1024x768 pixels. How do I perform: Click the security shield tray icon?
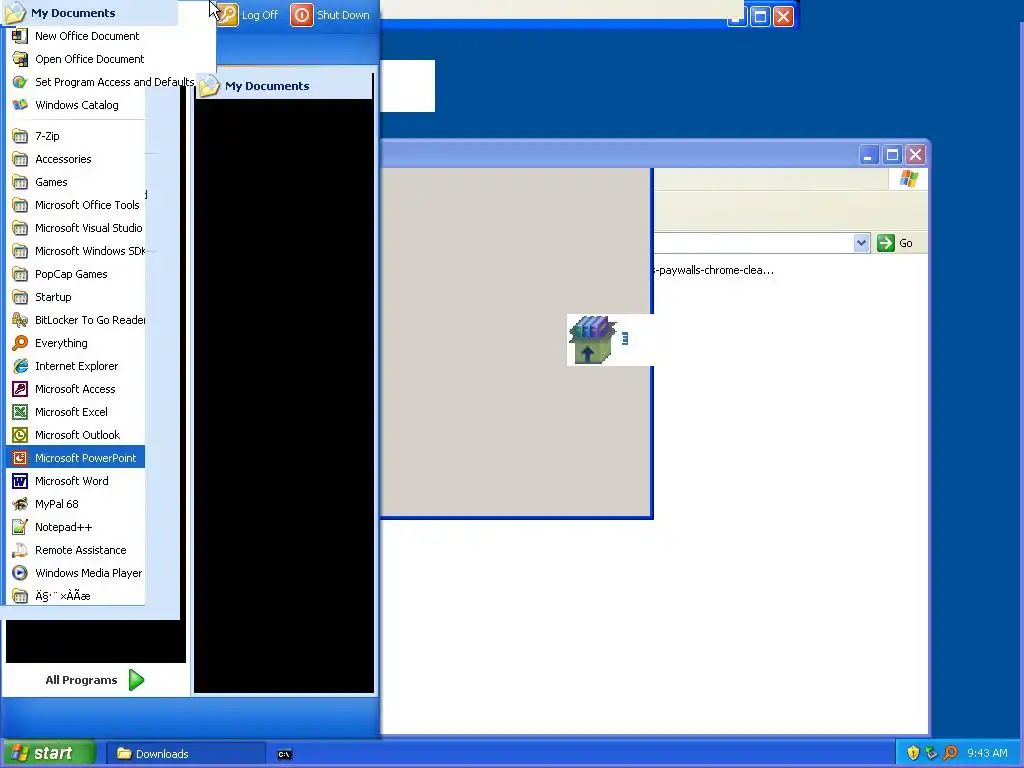point(913,753)
